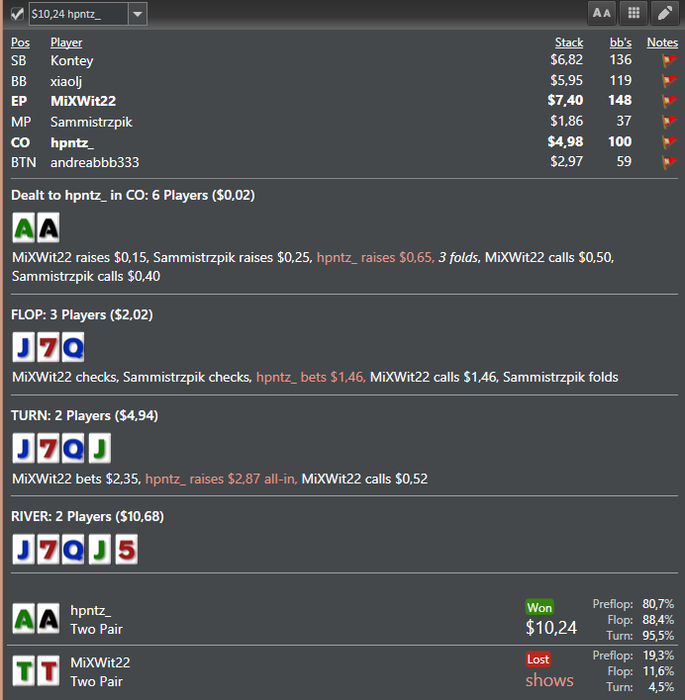Sort by the Stack column header
Image resolution: width=685 pixels, height=700 pixels.
(568, 42)
